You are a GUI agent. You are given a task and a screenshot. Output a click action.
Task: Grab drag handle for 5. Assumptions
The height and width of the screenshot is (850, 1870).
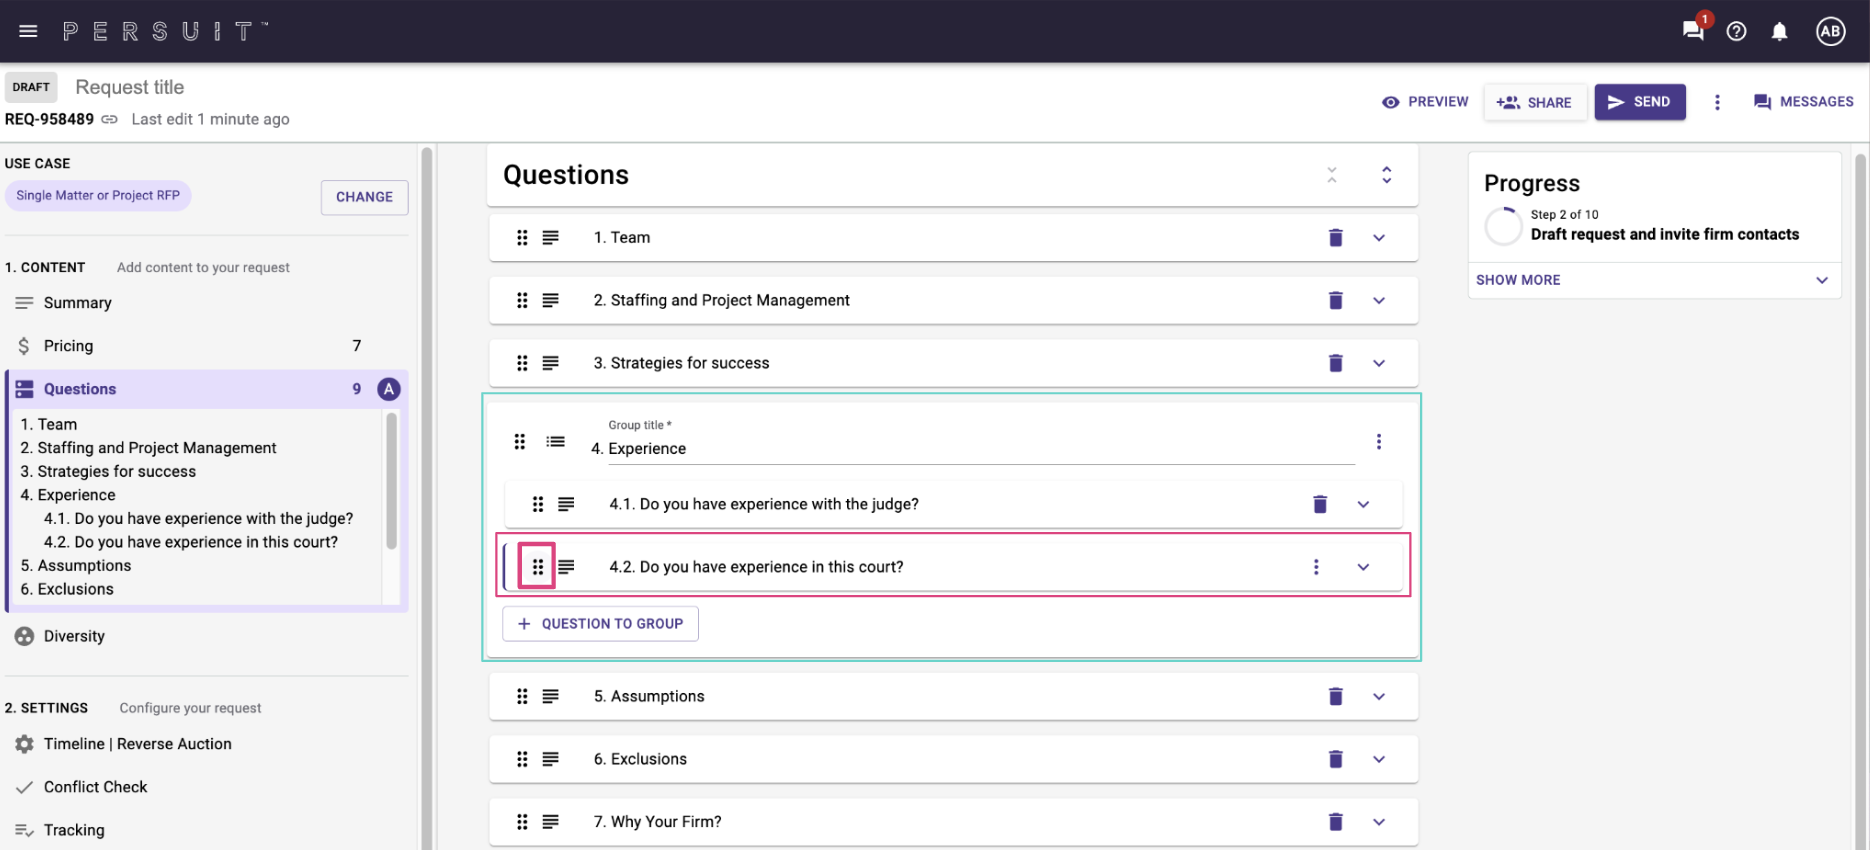tap(522, 696)
